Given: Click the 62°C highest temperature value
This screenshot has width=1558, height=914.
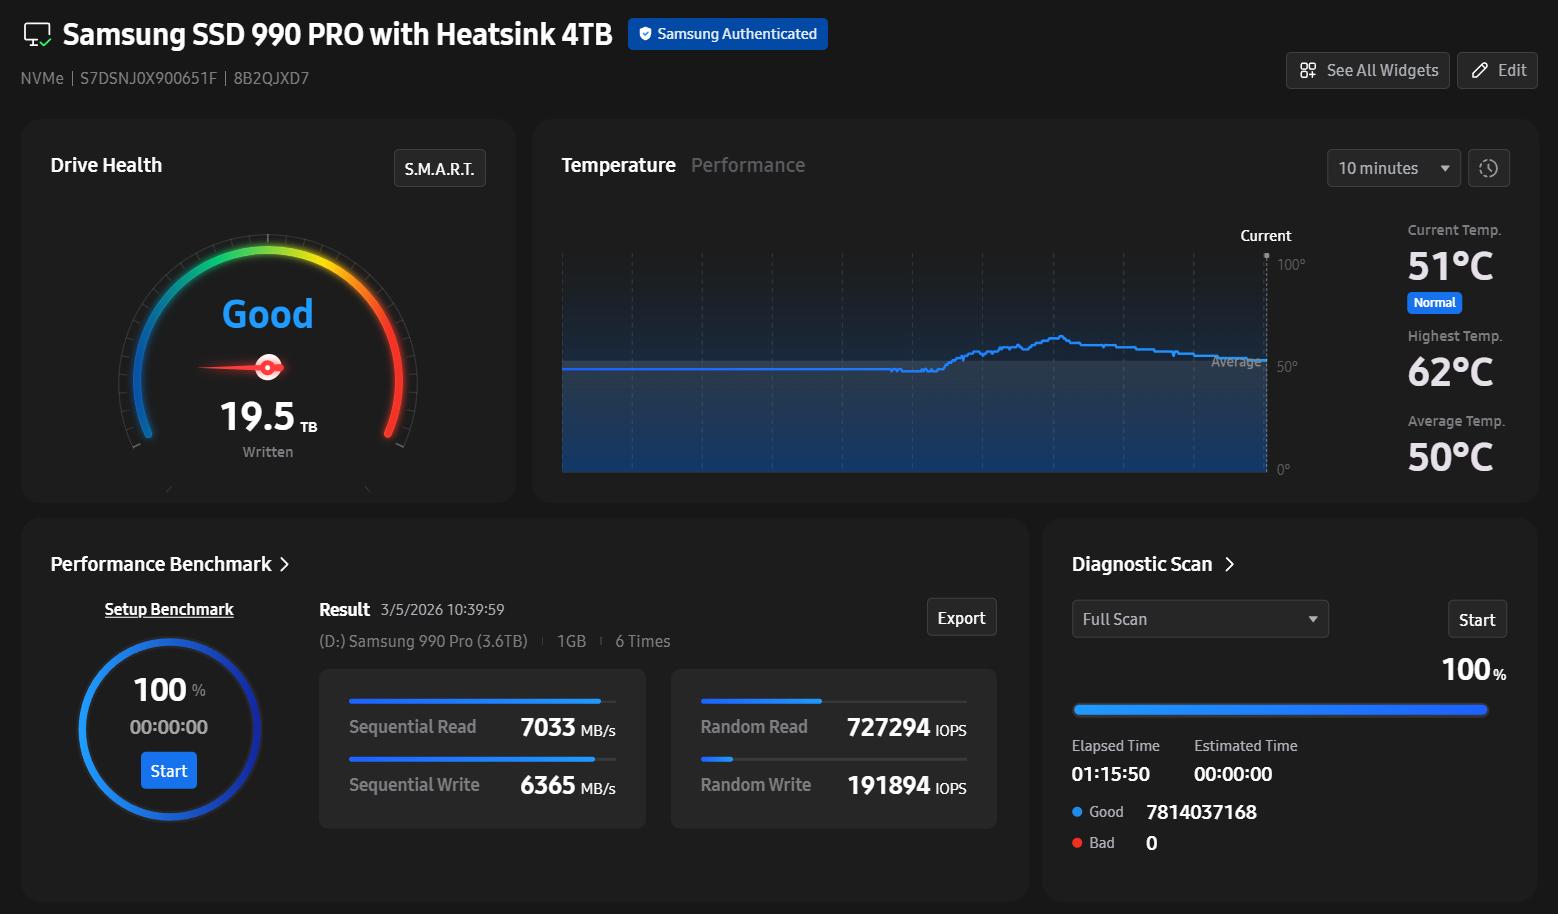Looking at the screenshot, I should click(x=1450, y=372).
